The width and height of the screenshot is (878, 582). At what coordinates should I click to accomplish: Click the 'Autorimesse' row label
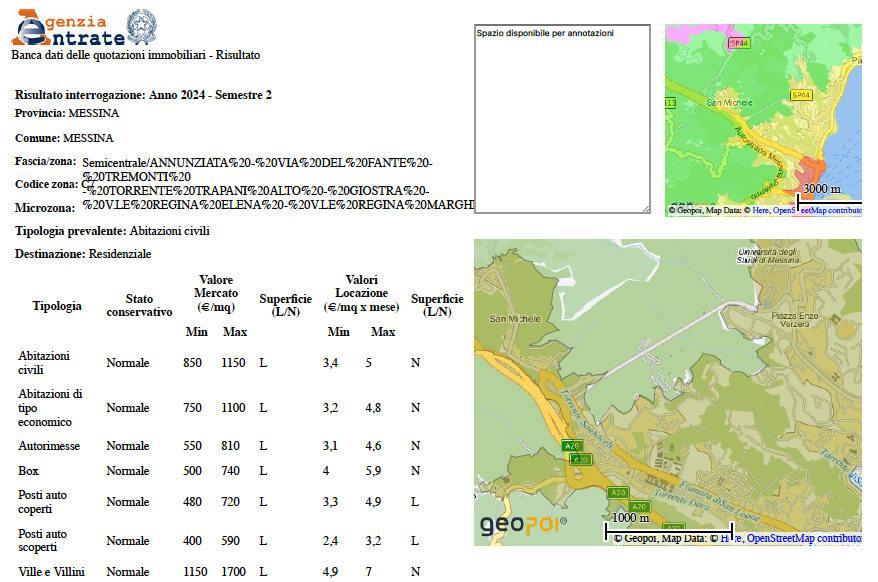pos(49,446)
